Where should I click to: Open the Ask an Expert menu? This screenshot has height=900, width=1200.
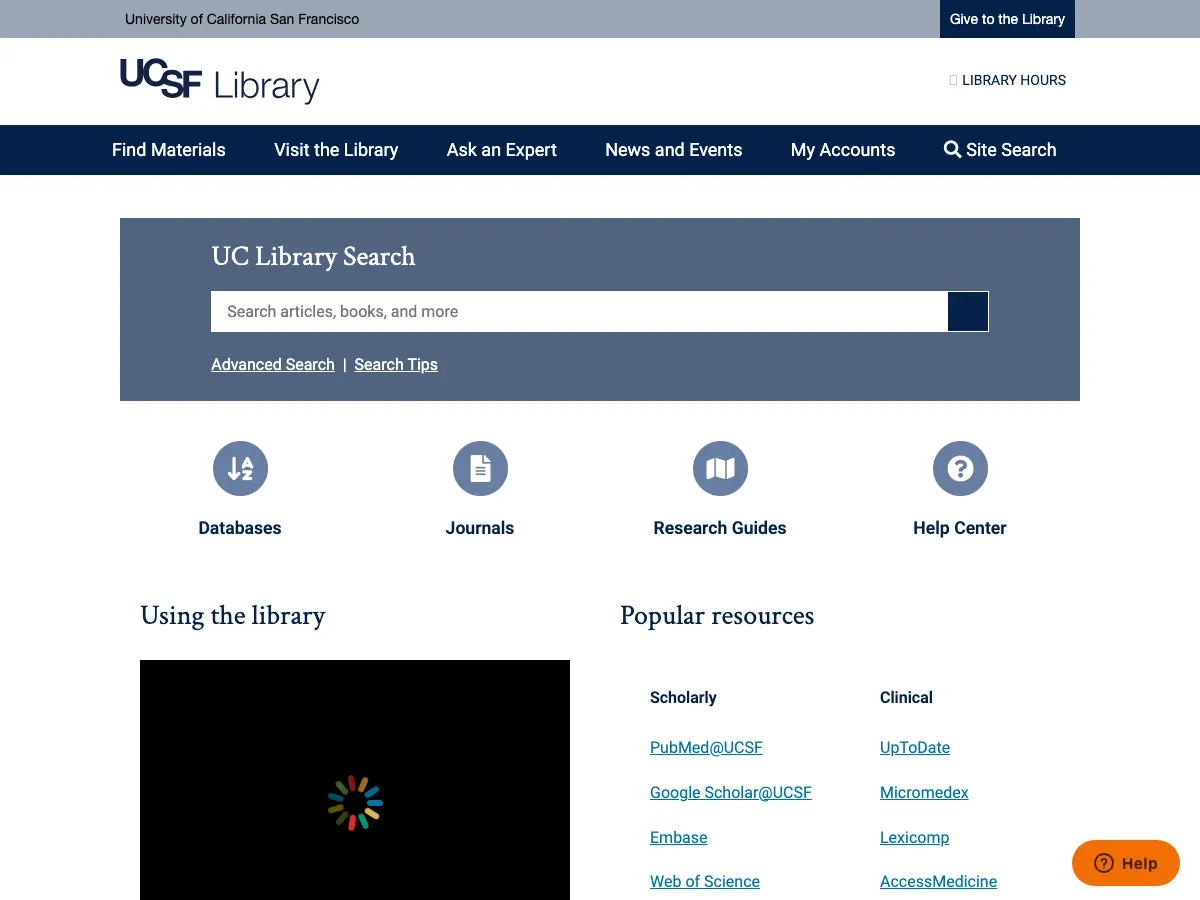pyautogui.click(x=502, y=150)
